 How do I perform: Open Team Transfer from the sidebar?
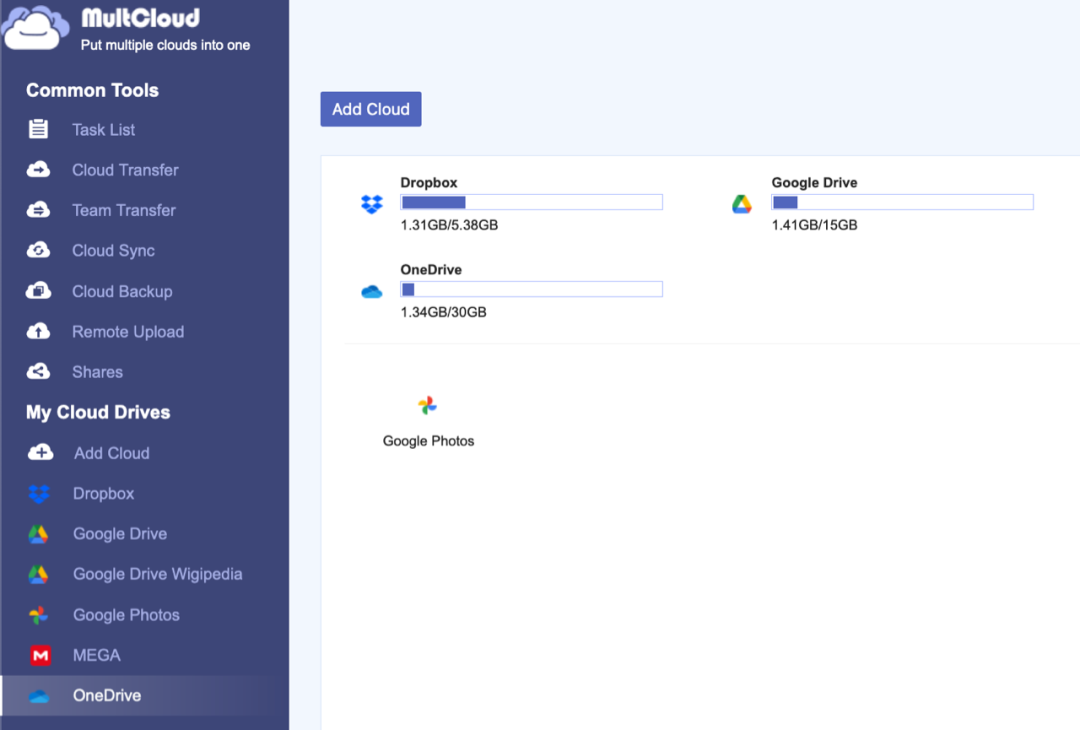(38, 210)
